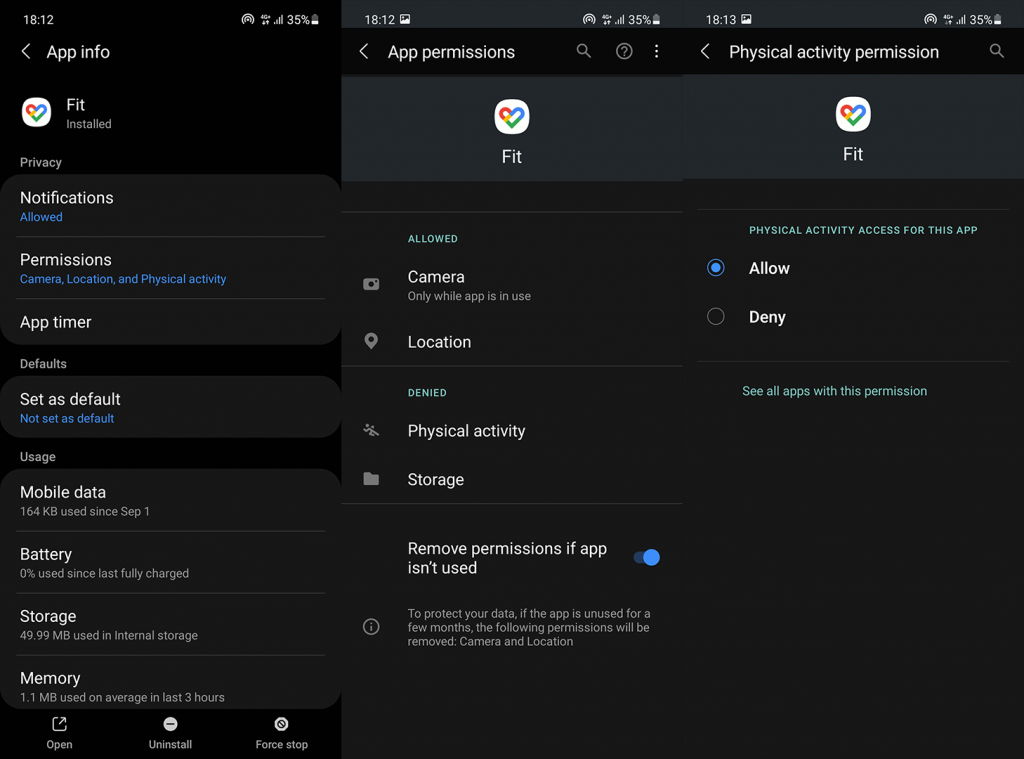Tap the Allow option label
This screenshot has height=759, width=1024.
(769, 268)
